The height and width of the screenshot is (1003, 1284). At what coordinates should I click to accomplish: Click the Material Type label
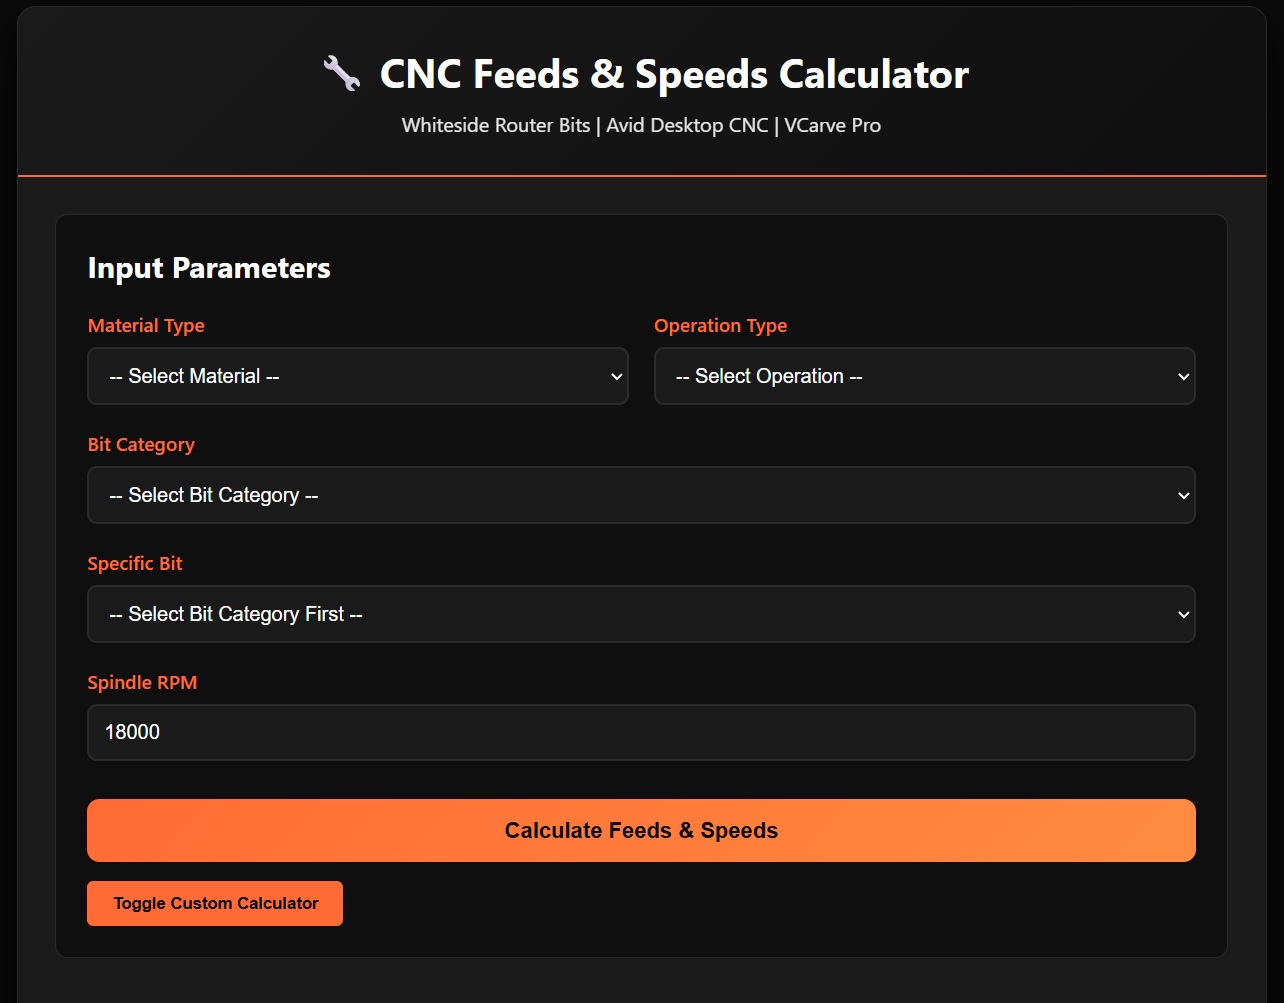click(x=146, y=325)
